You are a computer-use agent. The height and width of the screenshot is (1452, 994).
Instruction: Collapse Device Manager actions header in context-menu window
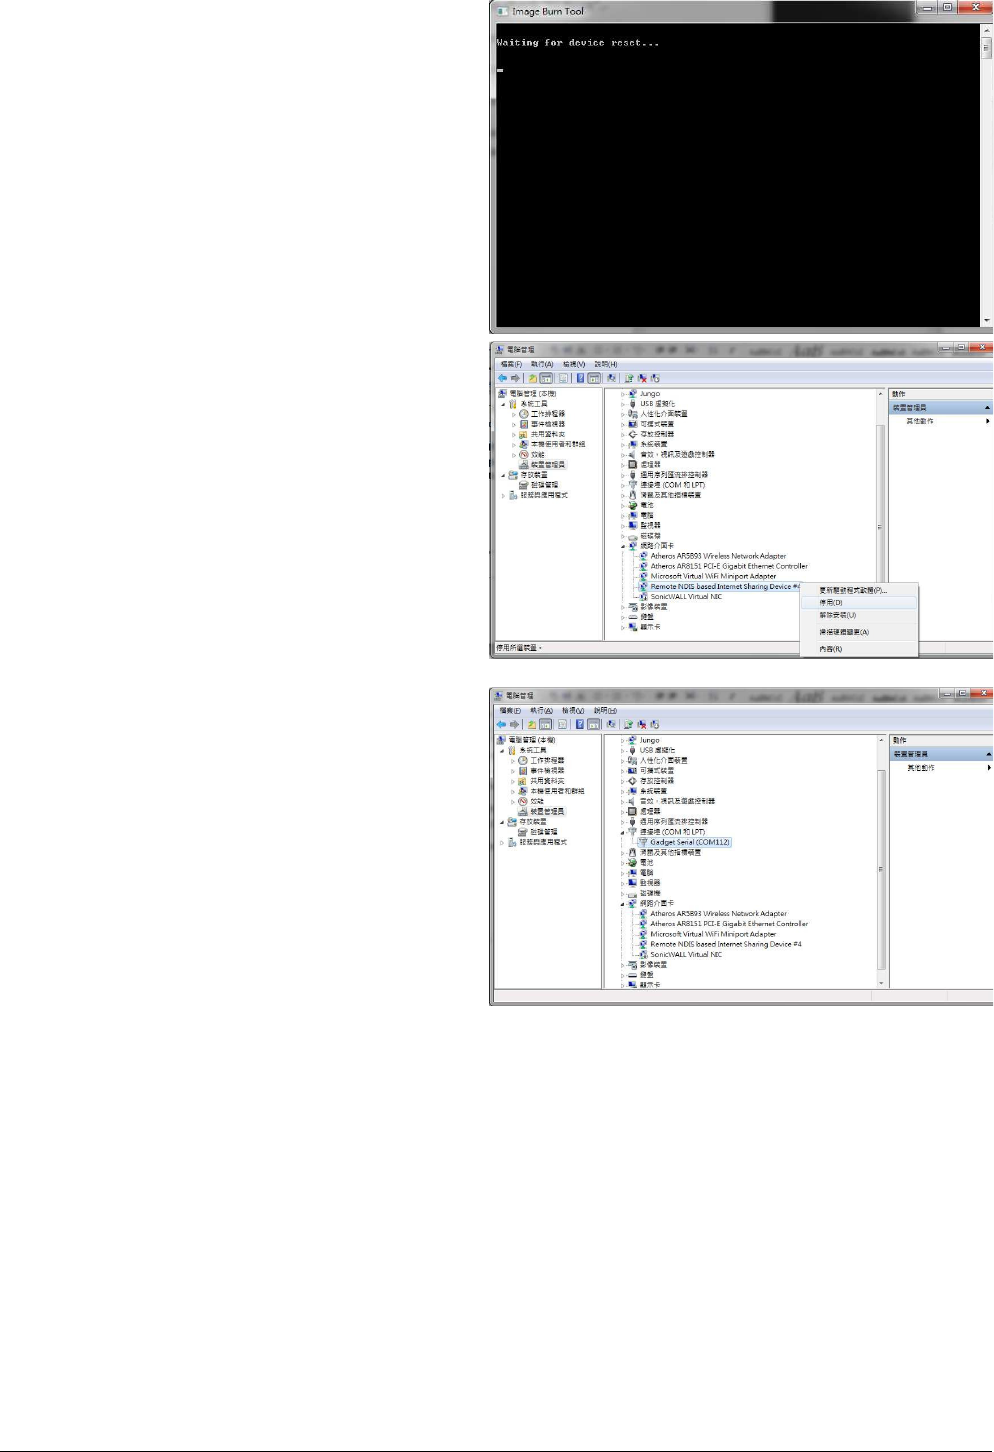click(x=988, y=408)
